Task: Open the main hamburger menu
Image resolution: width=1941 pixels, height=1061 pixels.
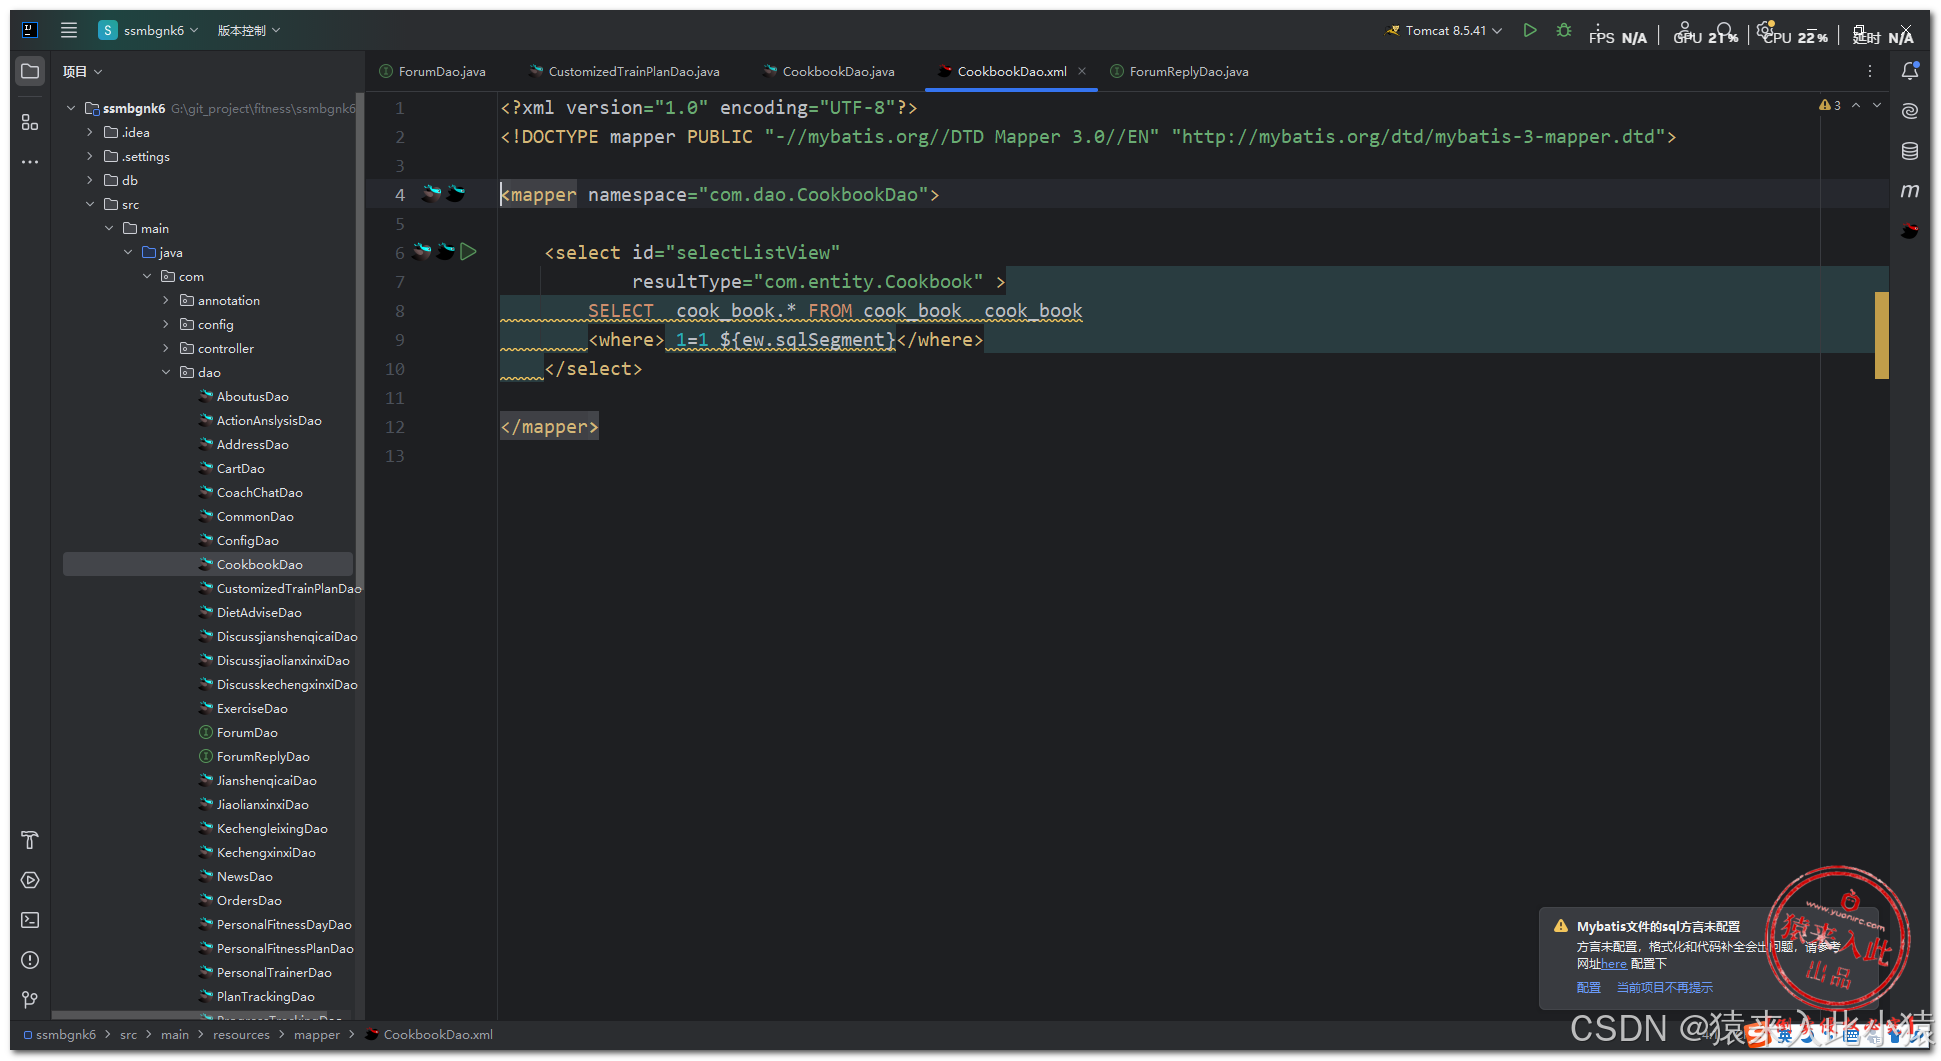Action: pos(69,30)
